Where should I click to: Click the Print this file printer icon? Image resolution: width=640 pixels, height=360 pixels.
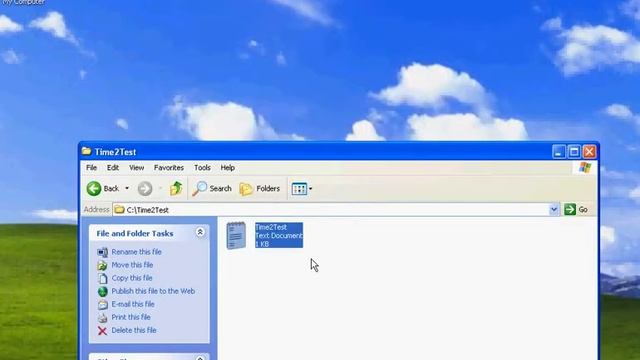[102, 318]
